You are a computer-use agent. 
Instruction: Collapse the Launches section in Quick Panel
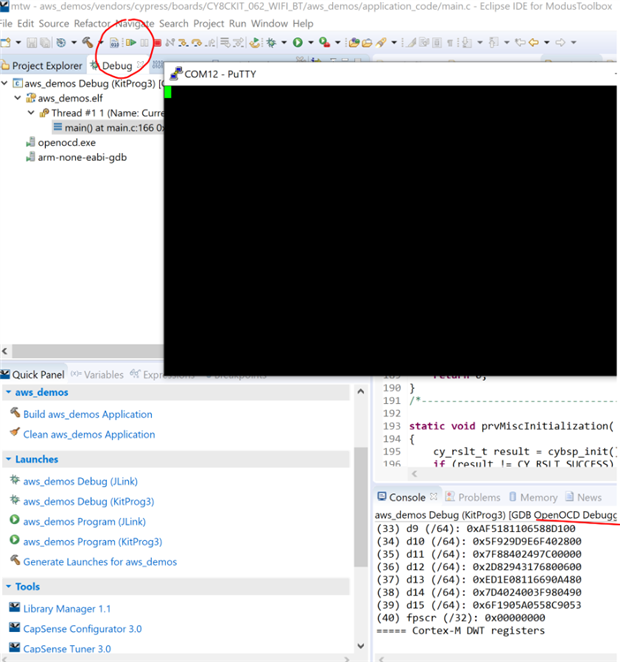[7, 459]
